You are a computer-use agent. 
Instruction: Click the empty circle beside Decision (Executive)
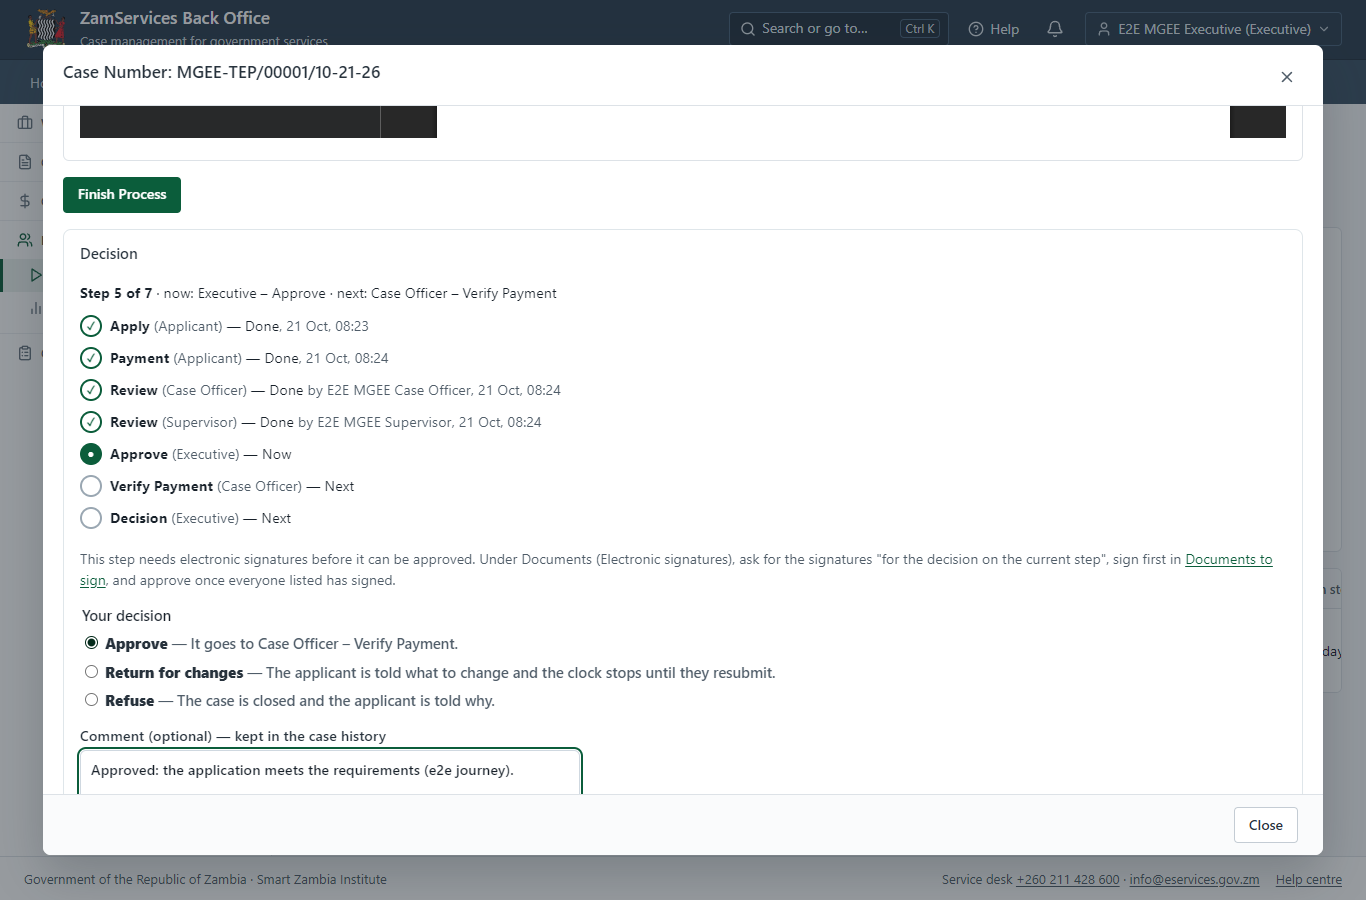[91, 518]
